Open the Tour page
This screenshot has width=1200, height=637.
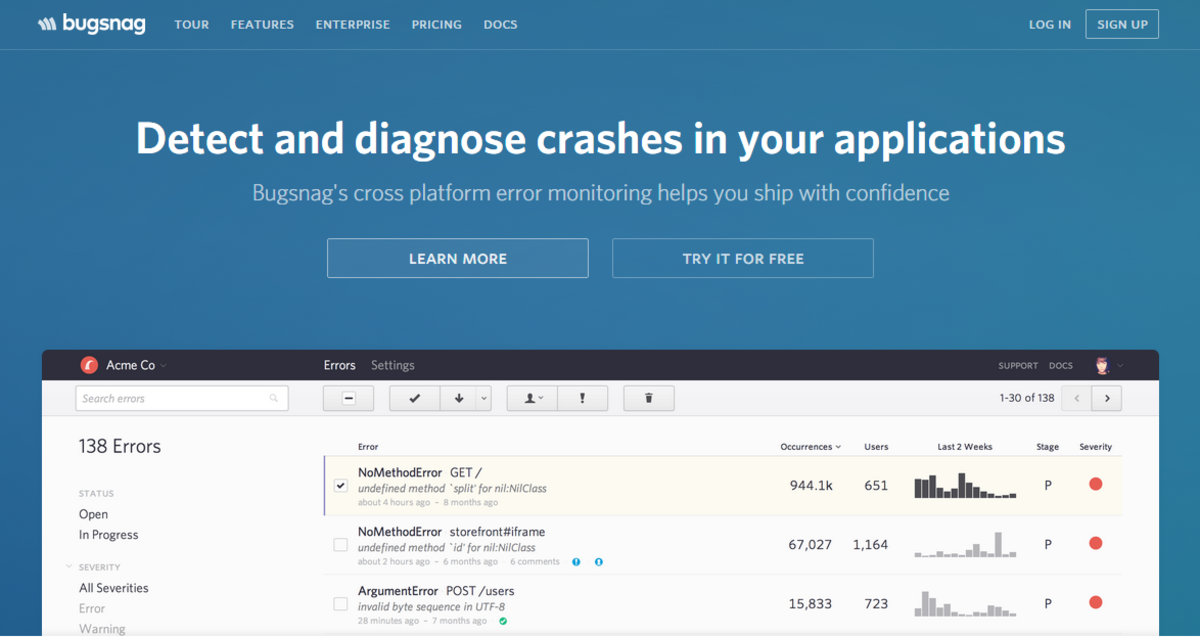pos(191,24)
